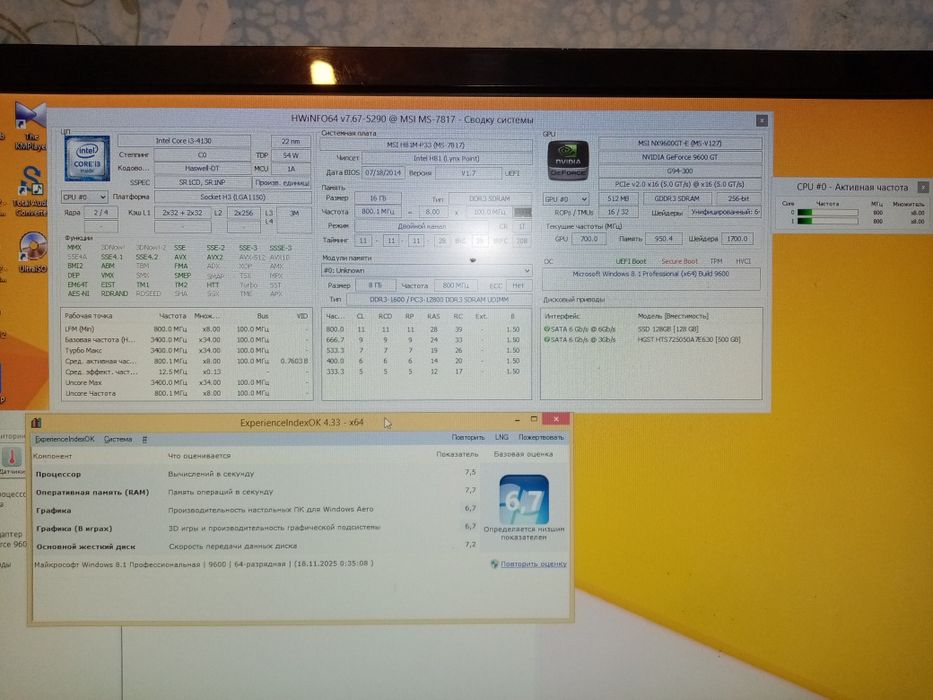Open the ExperienceIndexOK menu
Viewport: 933px width, 700px height.
tap(64, 439)
